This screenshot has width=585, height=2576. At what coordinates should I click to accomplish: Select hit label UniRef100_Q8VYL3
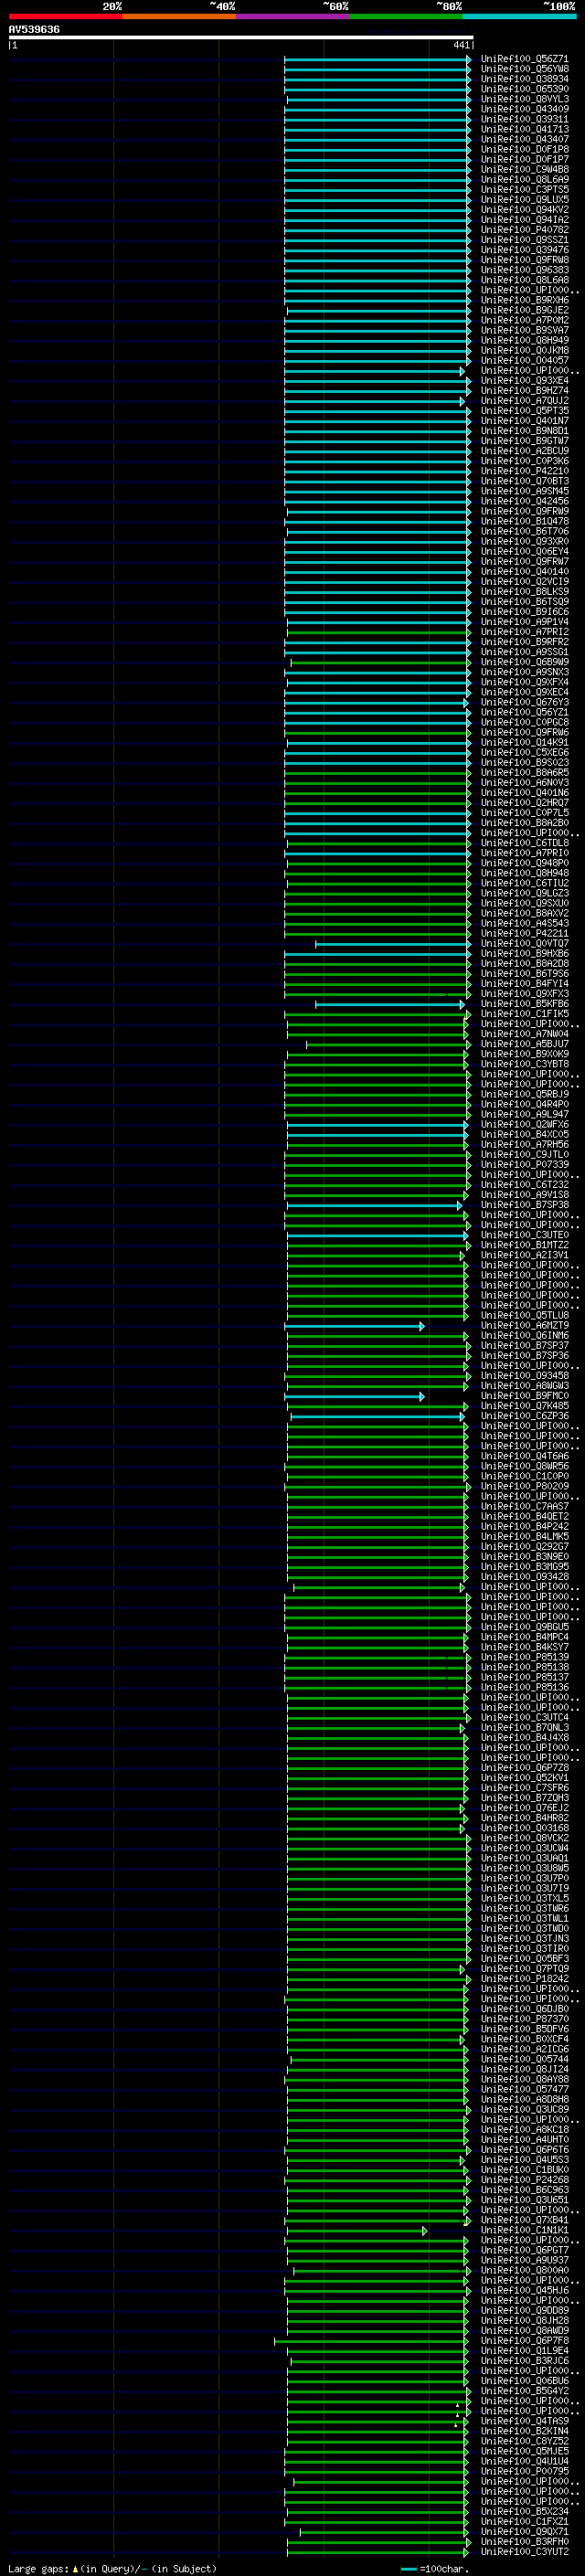coord(524,99)
